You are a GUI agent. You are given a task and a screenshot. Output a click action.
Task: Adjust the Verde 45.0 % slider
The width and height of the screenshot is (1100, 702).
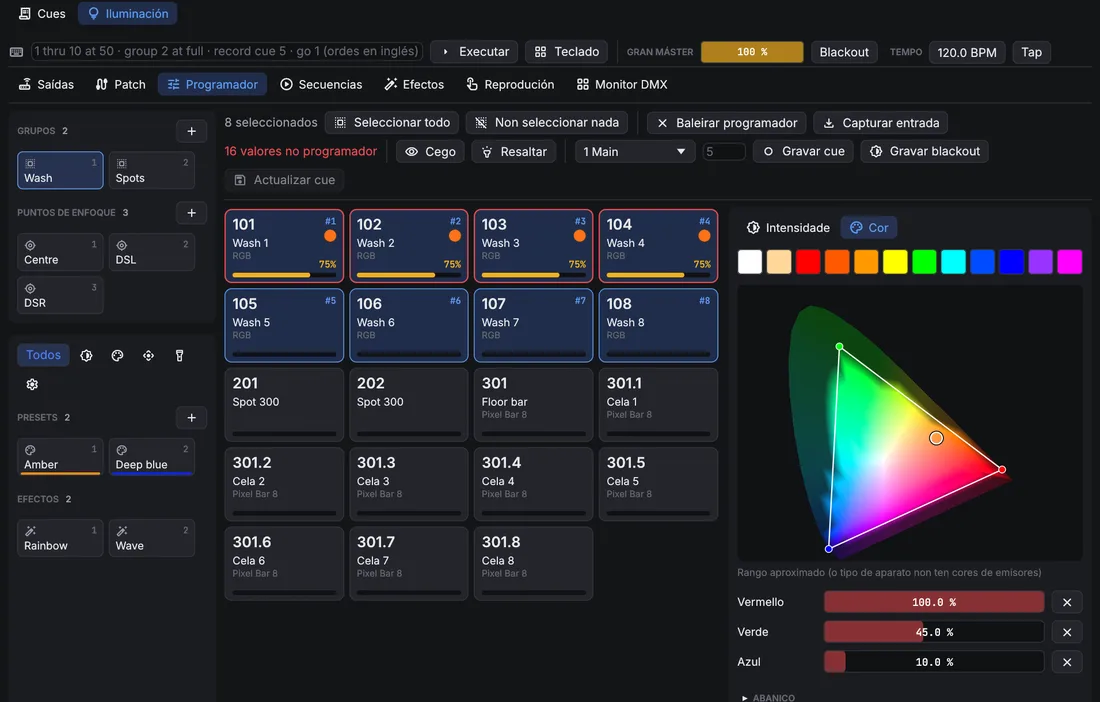tap(934, 632)
